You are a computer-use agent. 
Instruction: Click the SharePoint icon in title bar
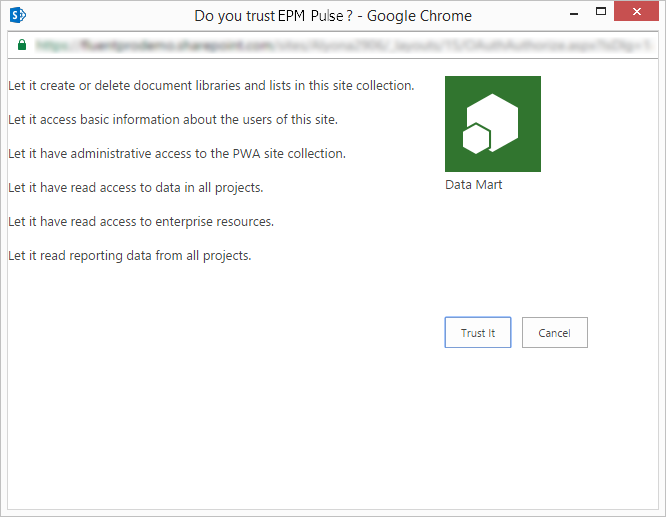pos(18,15)
